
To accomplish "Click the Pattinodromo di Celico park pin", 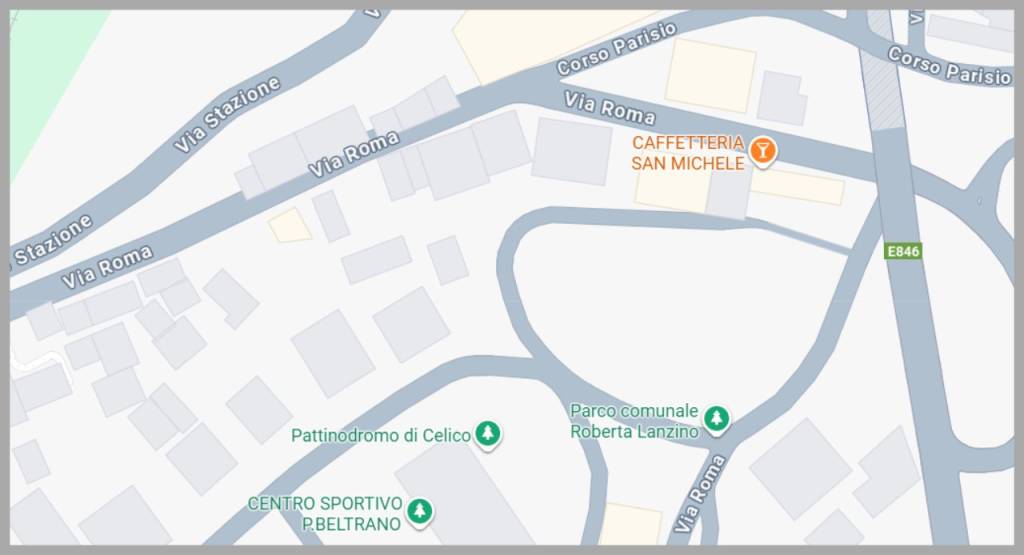I will coord(487,434).
